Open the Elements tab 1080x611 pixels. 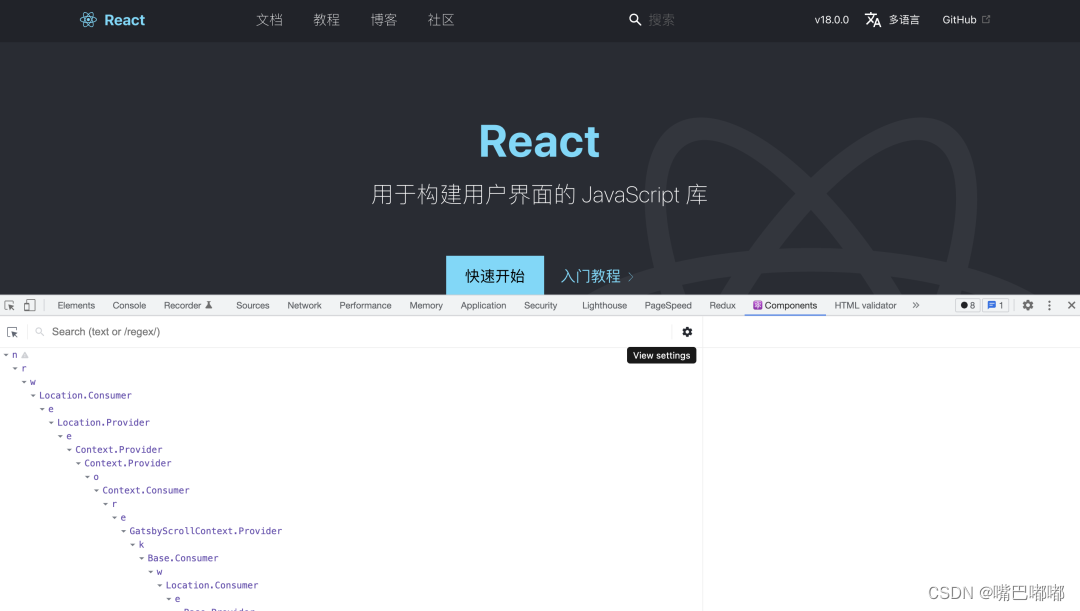(76, 305)
